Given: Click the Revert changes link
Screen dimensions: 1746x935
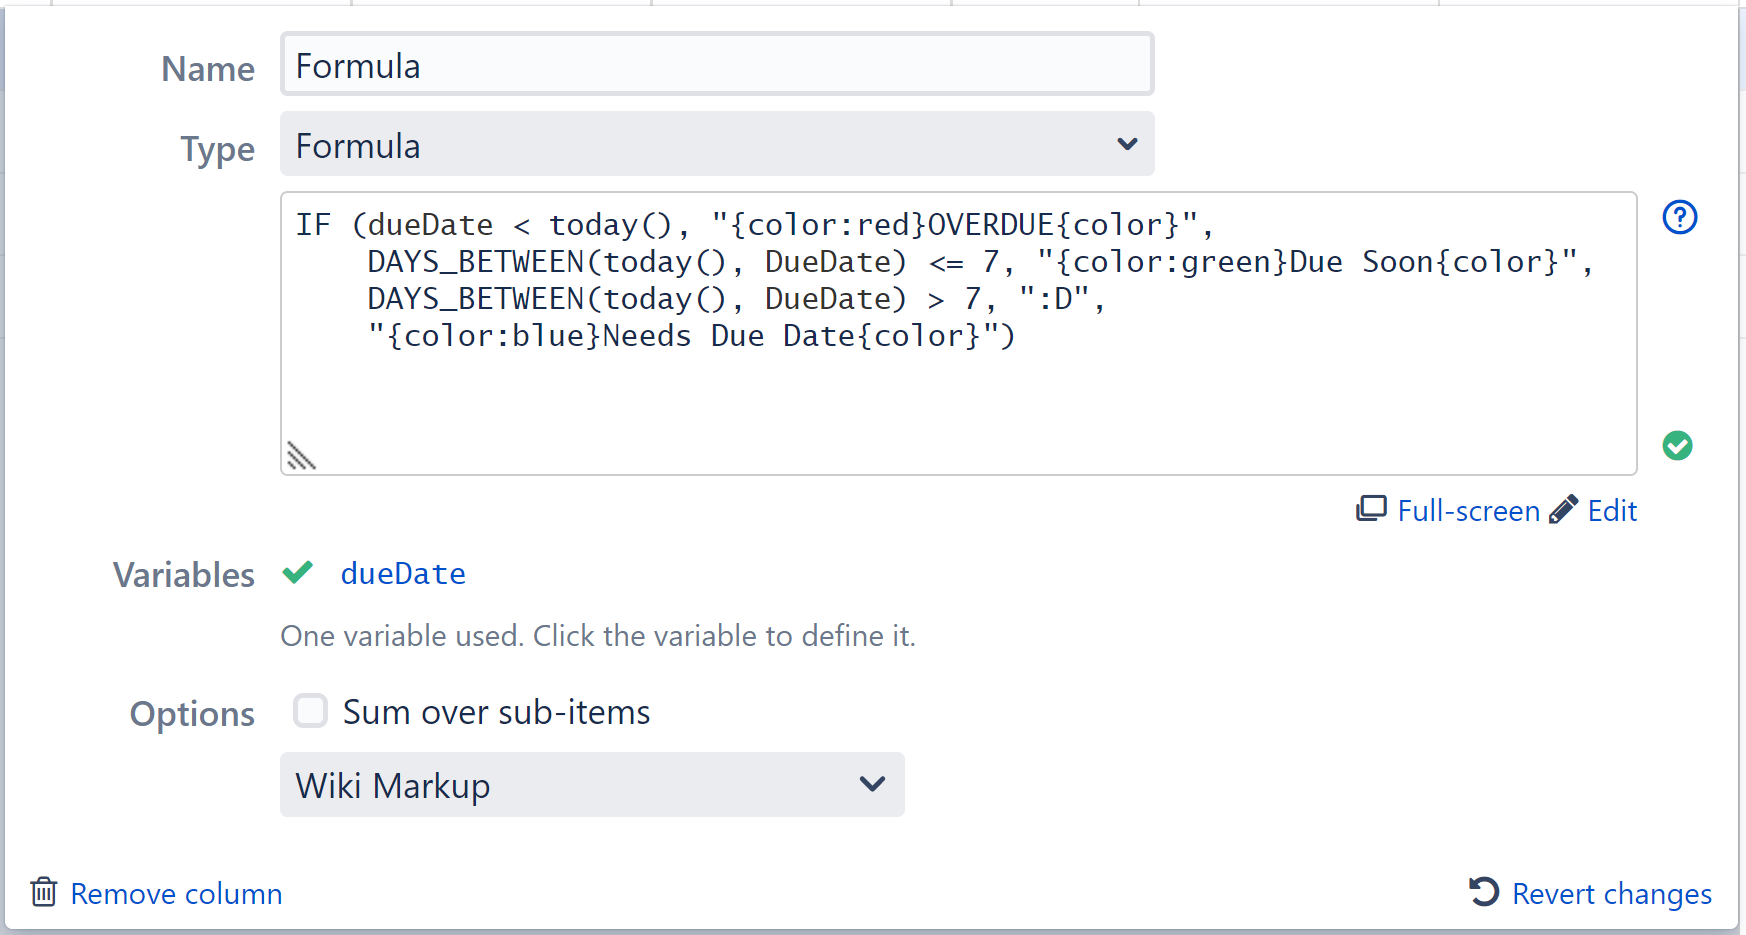Looking at the screenshot, I should point(1612,893).
